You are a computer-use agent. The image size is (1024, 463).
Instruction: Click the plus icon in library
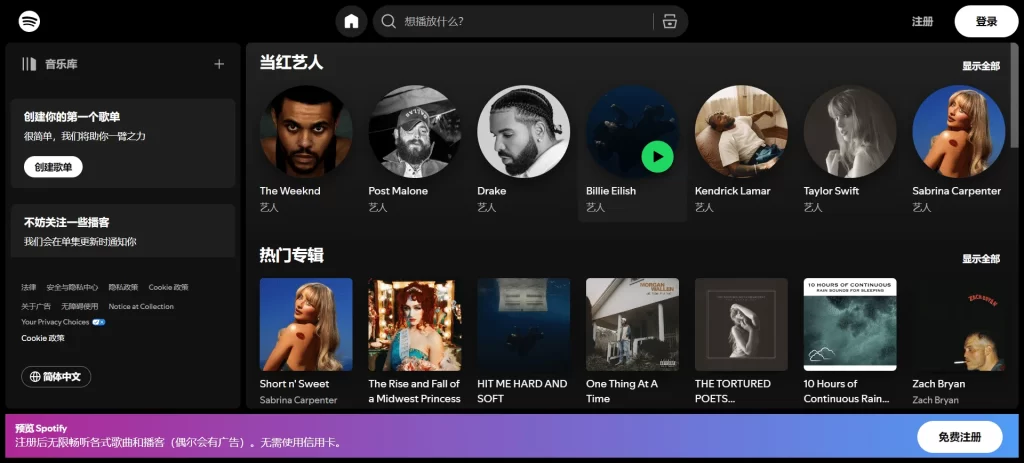pyautogui.click(x=219, y=64)
